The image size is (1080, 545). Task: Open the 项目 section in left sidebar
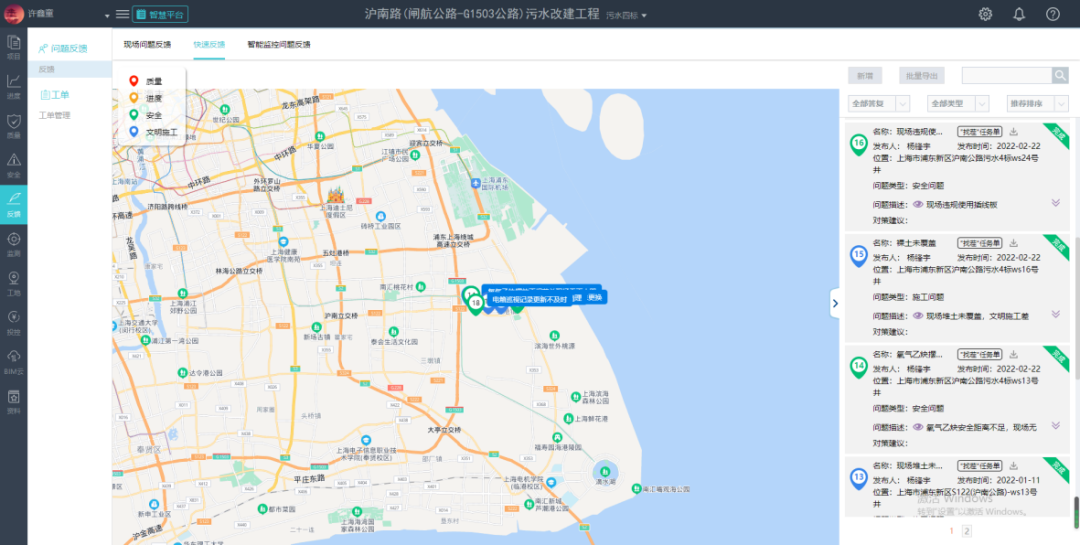coord(13,46)
